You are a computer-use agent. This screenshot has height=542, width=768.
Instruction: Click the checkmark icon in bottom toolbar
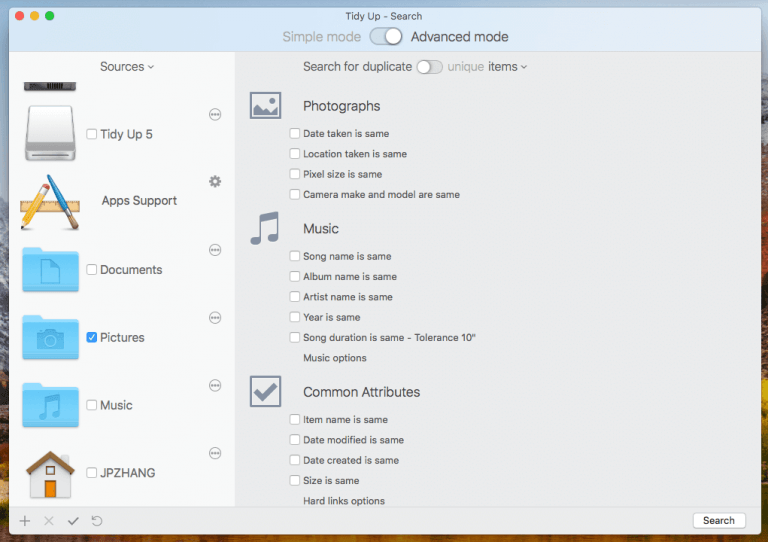[73, 521]
